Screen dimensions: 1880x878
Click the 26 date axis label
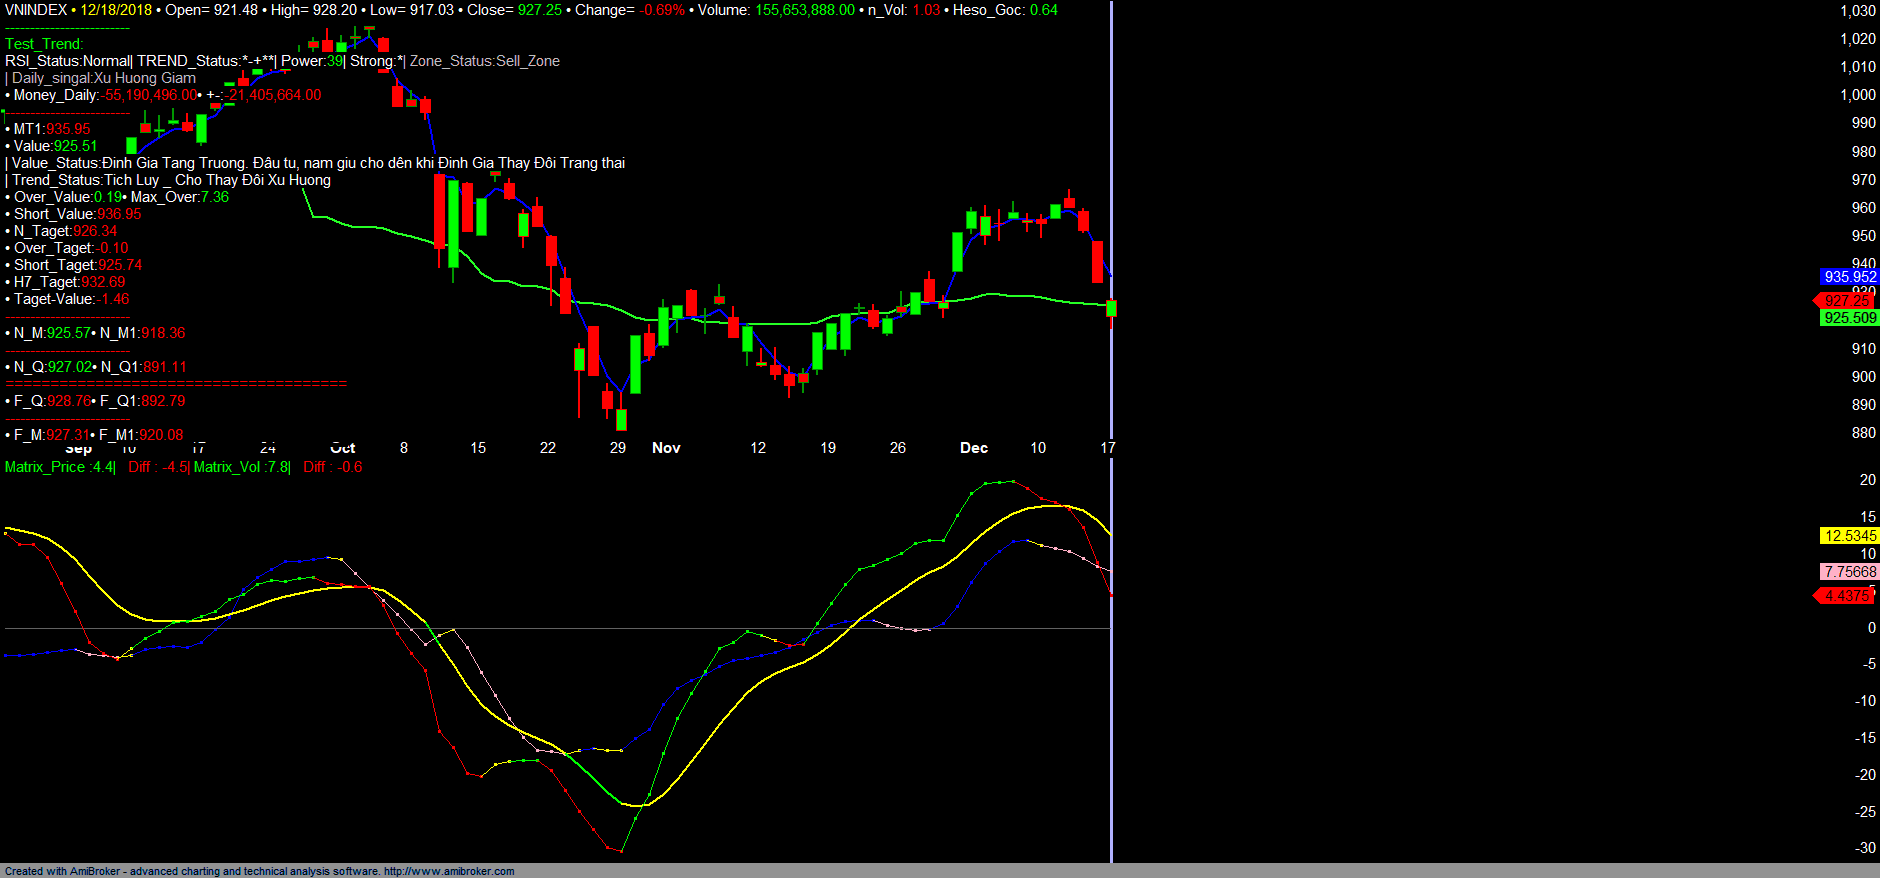(898, 448)
